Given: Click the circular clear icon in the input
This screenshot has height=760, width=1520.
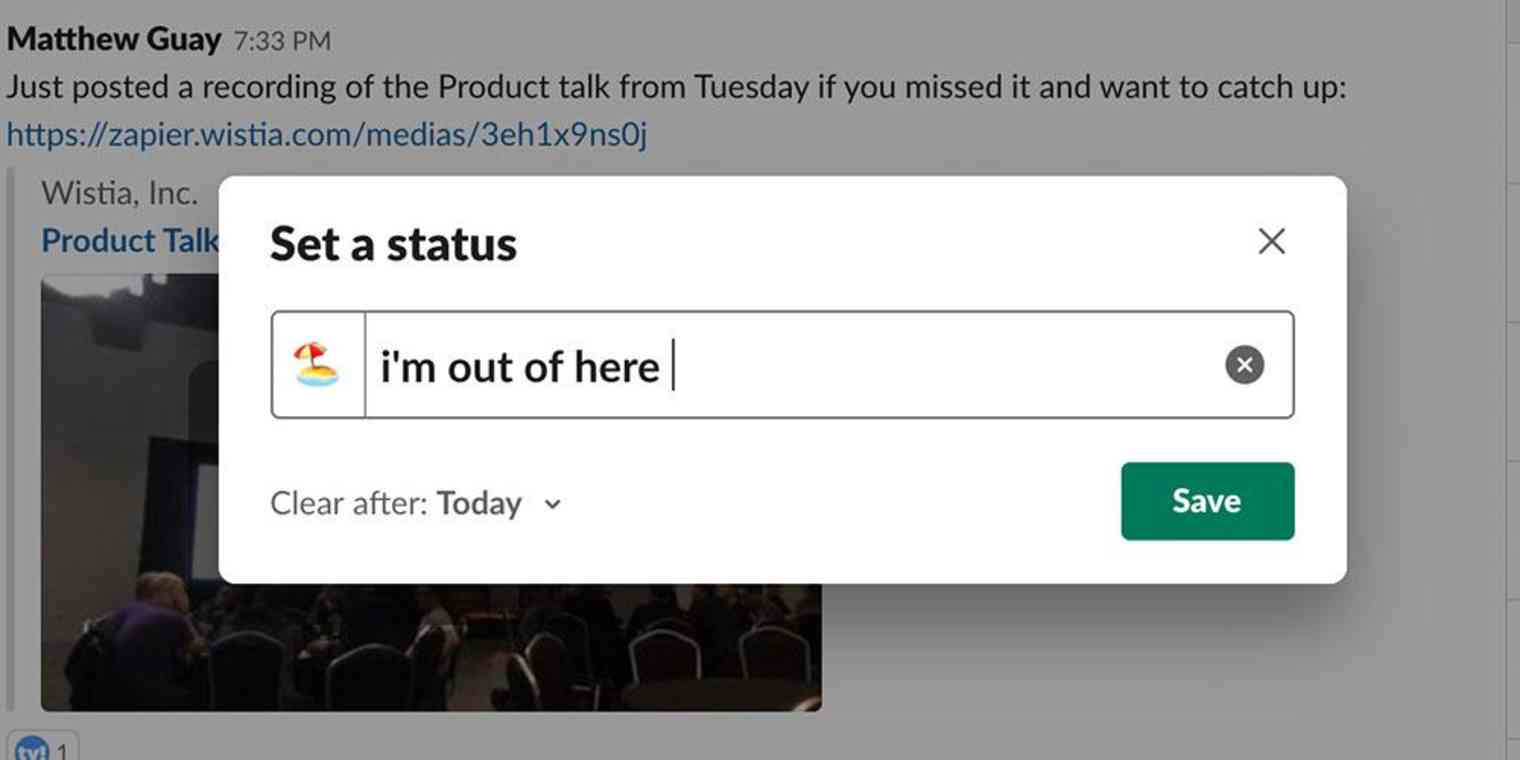Looking at the screenshot, I should (1244, 364).
